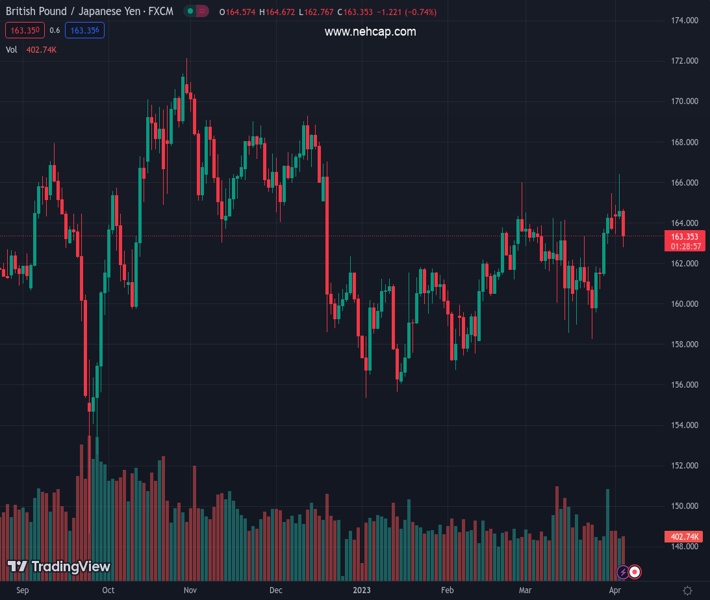Click the volume label 402.74K on axis

[x=685, y=537]
